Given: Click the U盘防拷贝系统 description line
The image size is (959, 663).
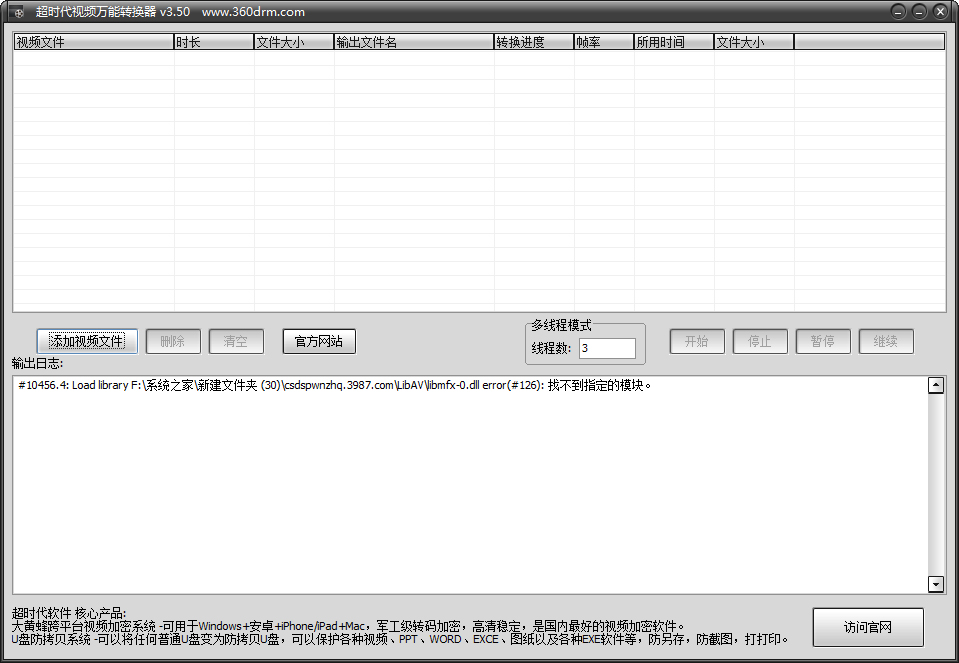Looking at the screenshot, I should [x=400, y=639].
